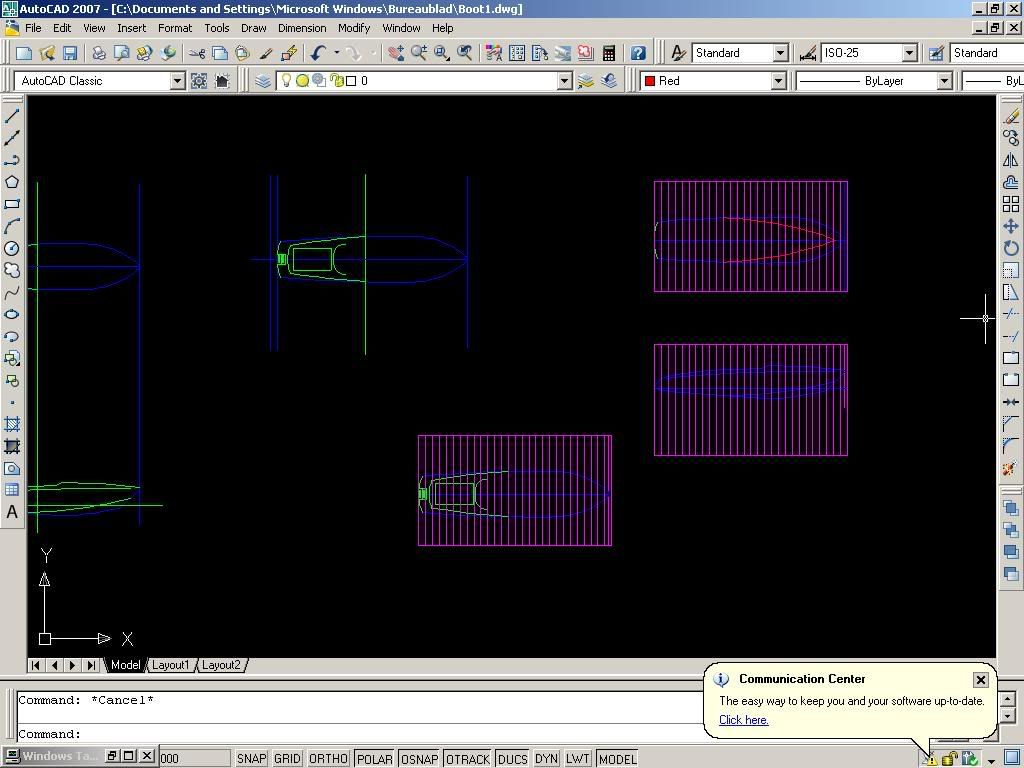Follow the Click here link
This screenshot has width=1024, height=768.
click(743, 720)
